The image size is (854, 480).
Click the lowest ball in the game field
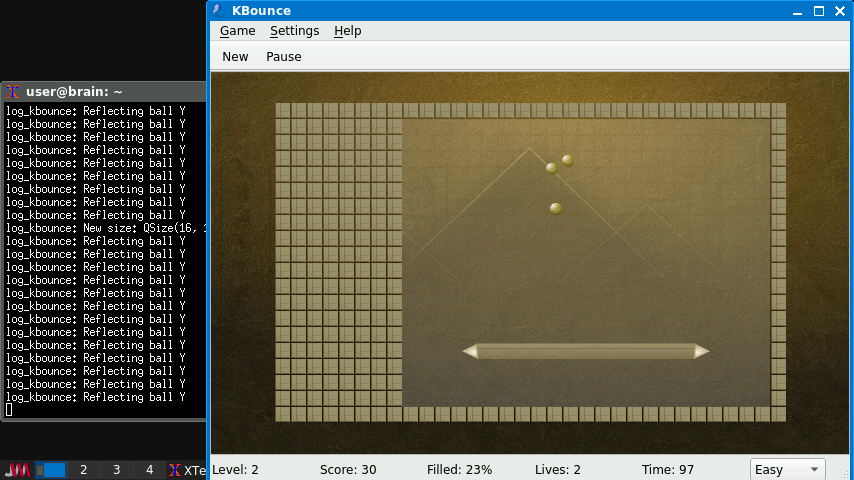click(x=556, y=208)
